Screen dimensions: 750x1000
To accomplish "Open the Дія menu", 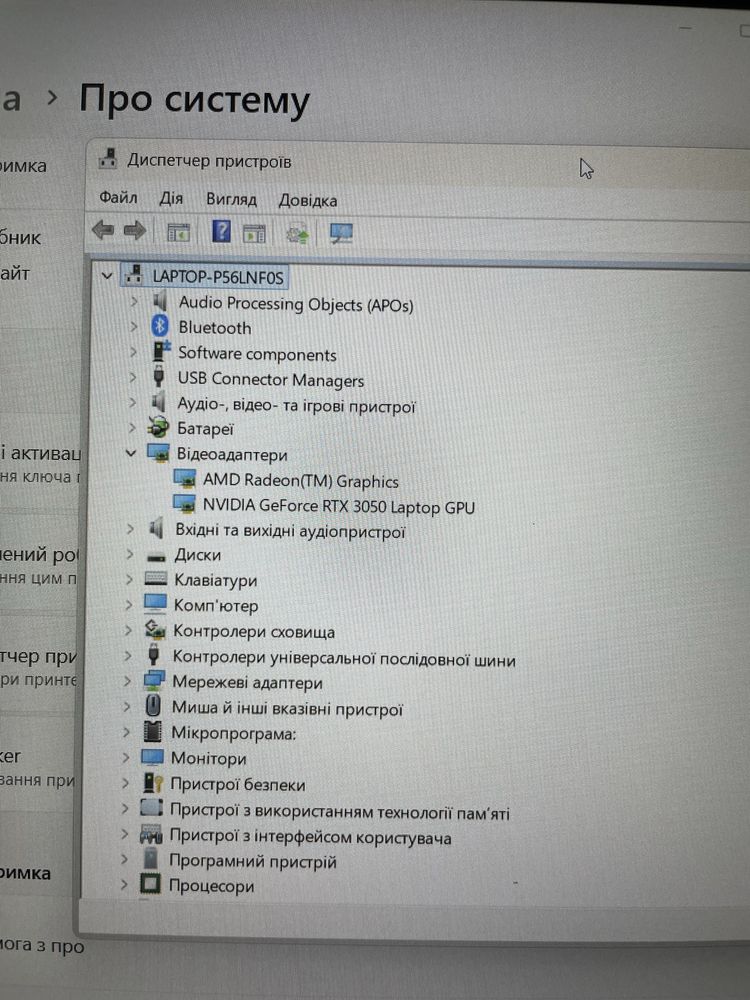I will coord(171,198).
